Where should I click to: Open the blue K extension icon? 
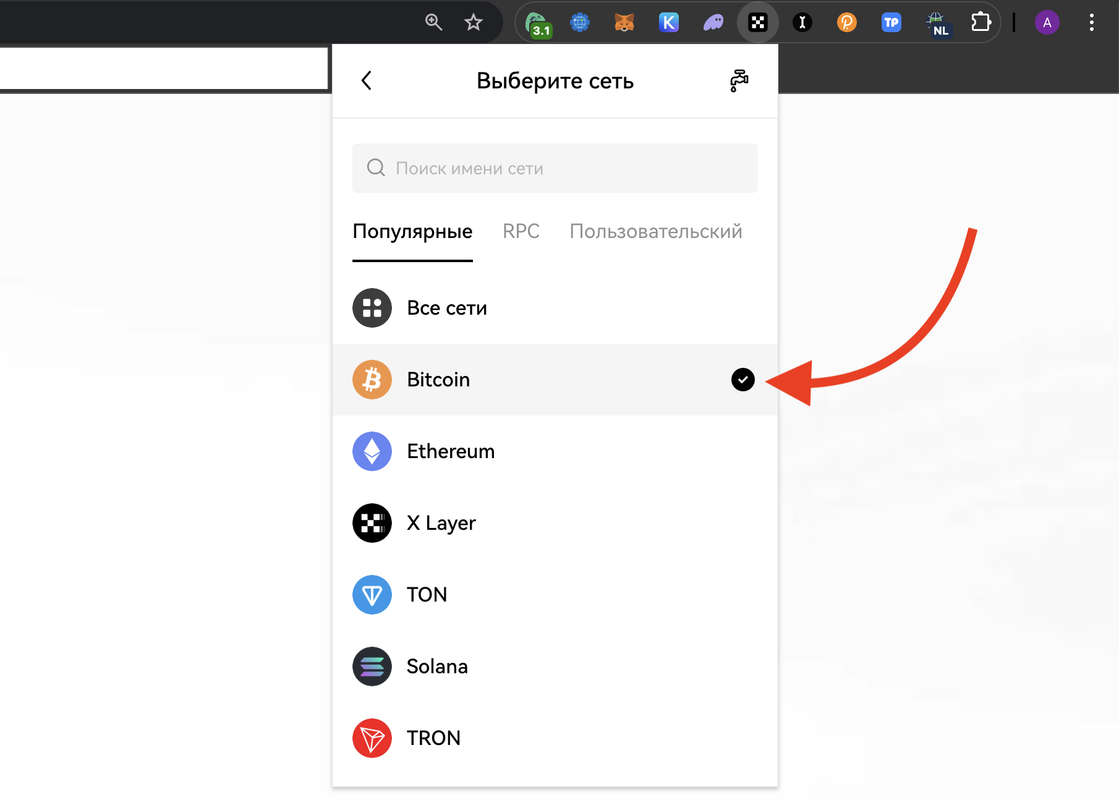pos(669,23)
